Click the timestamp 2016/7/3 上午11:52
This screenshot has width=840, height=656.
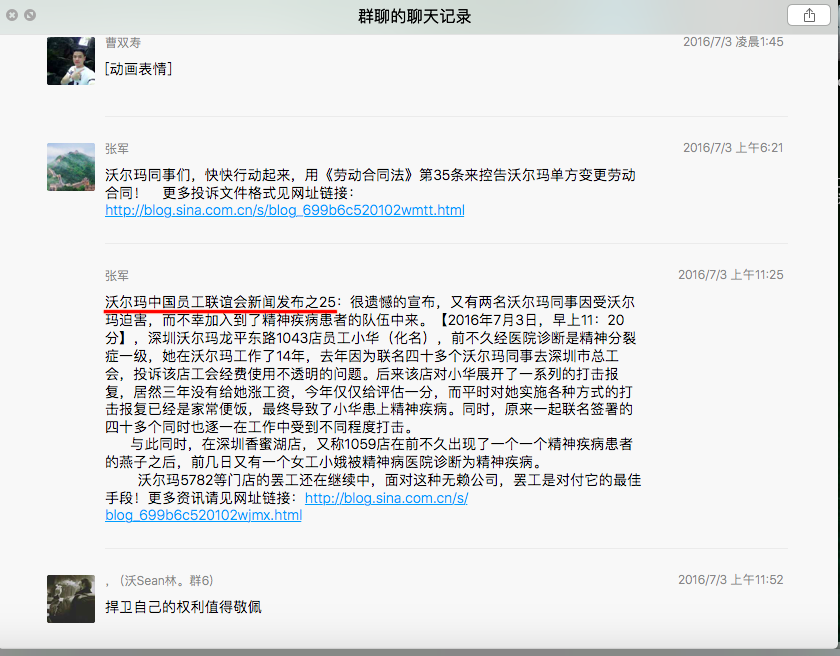(x=731, y=579)
